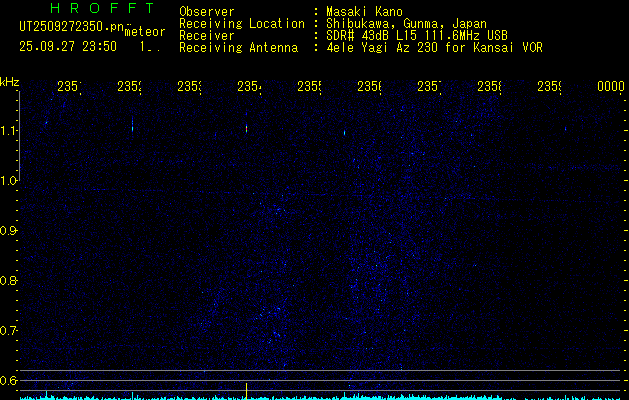629x400 pixels.
Task: Select receiver text SDR# 43dB L15 111.6MHz USB
Action: click(x=417, y=36)
